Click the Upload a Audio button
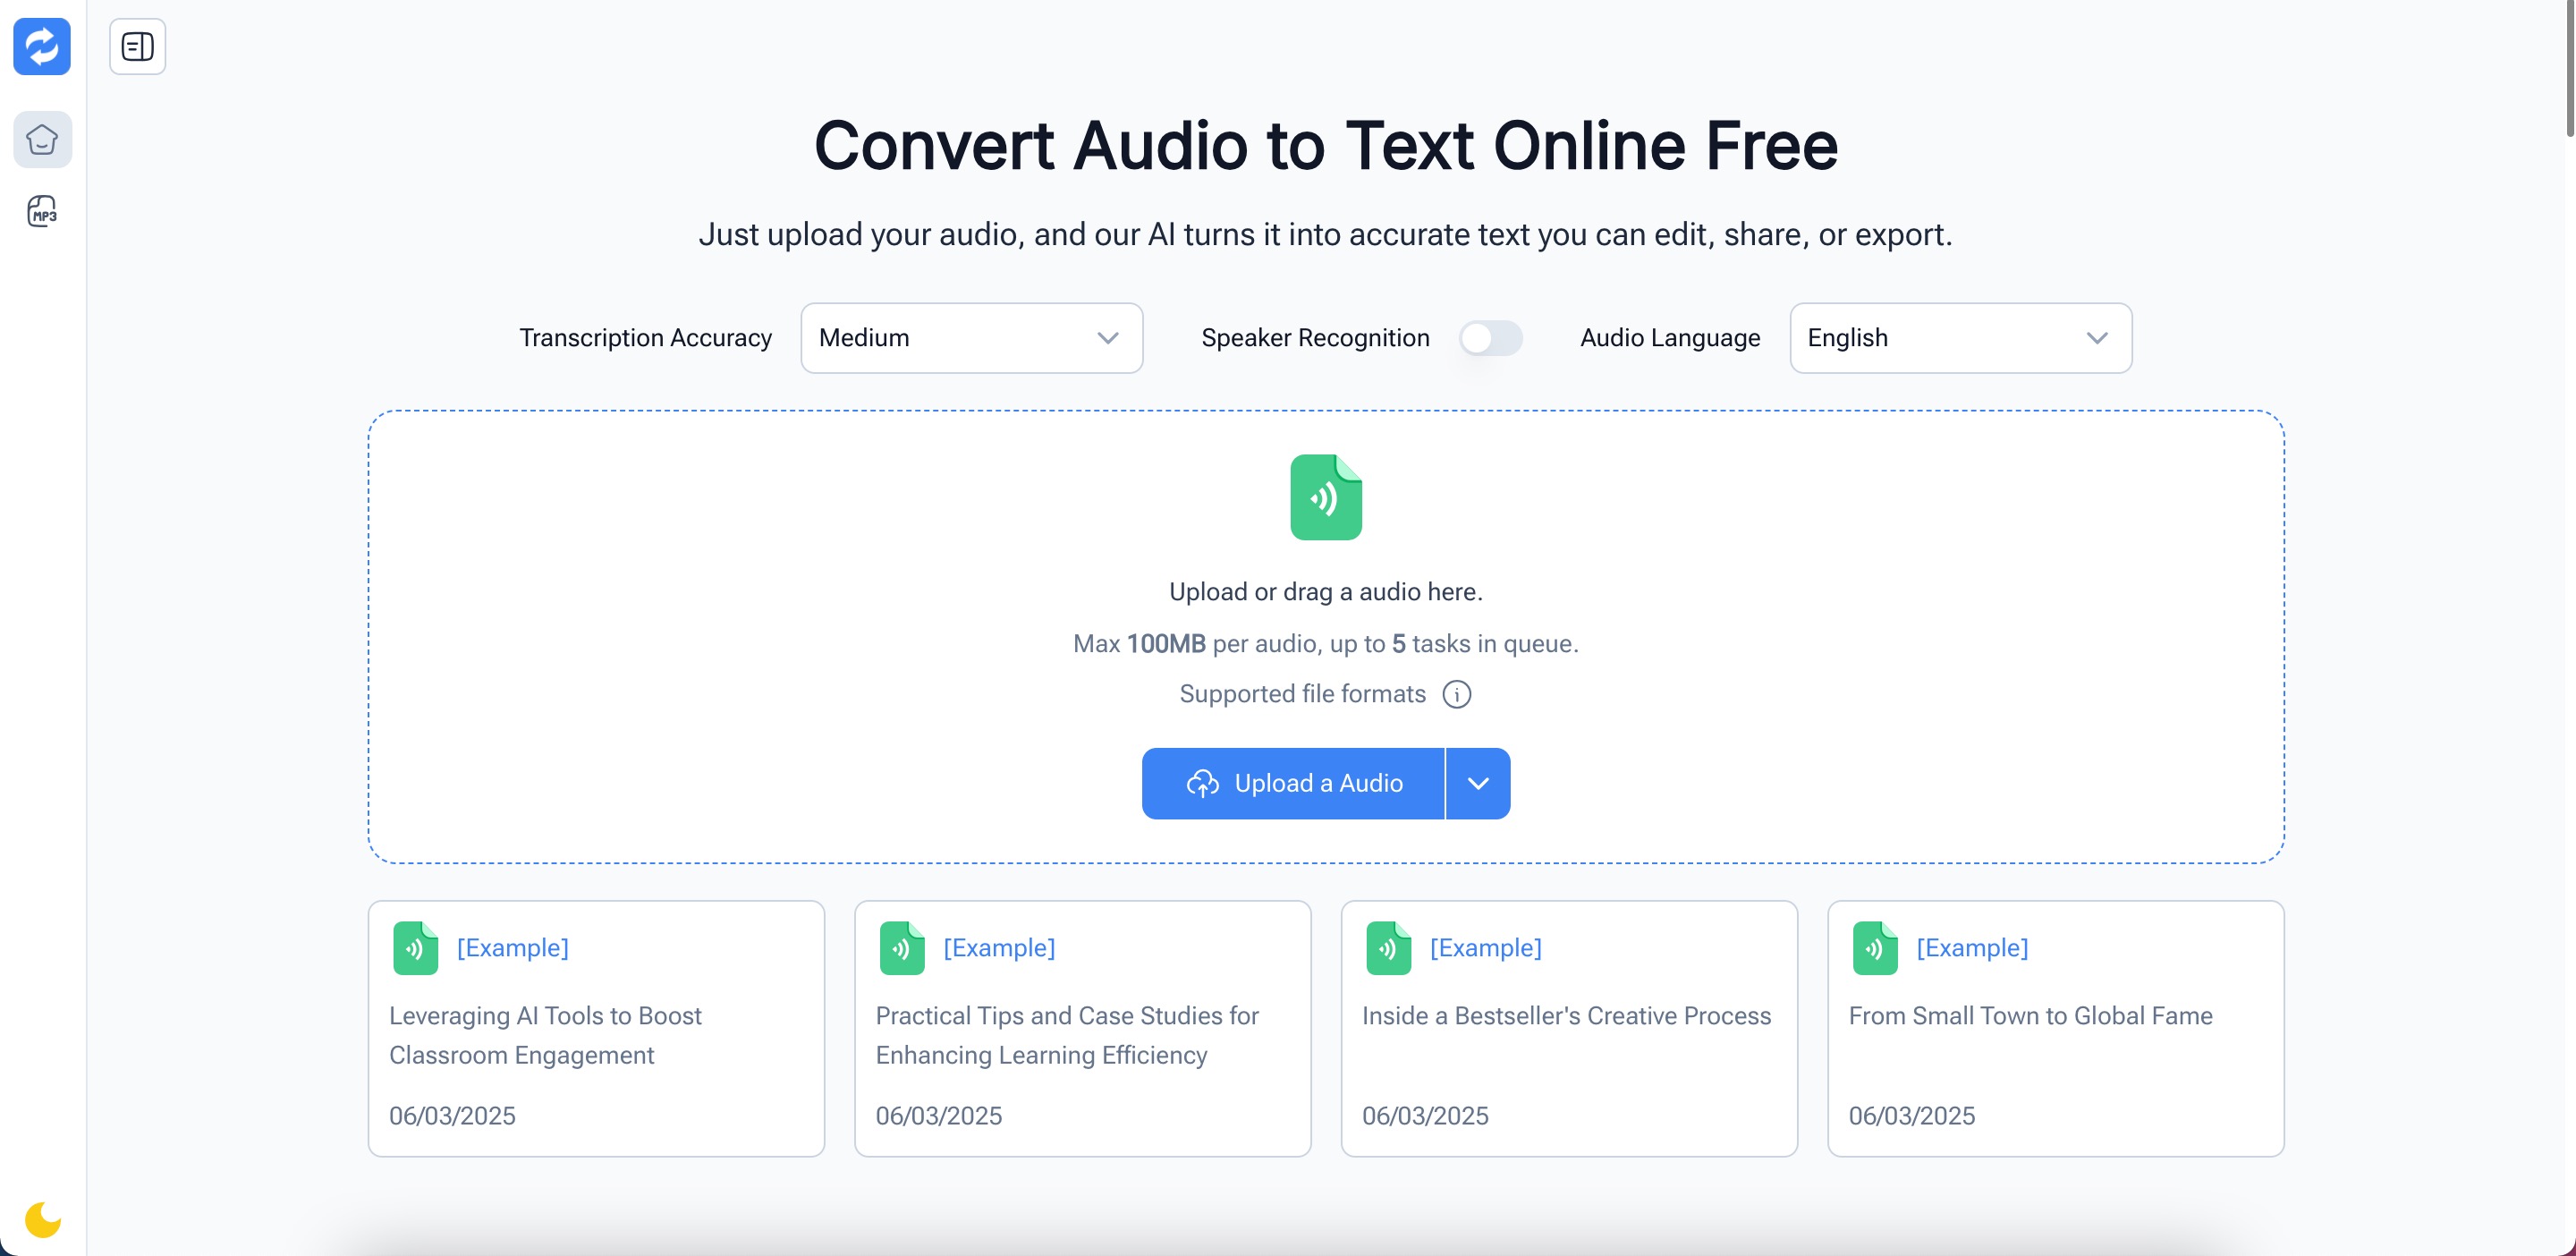The height and width of the screenshot is (1256, 2576). pyautogui.click(x=1293, y=783)
